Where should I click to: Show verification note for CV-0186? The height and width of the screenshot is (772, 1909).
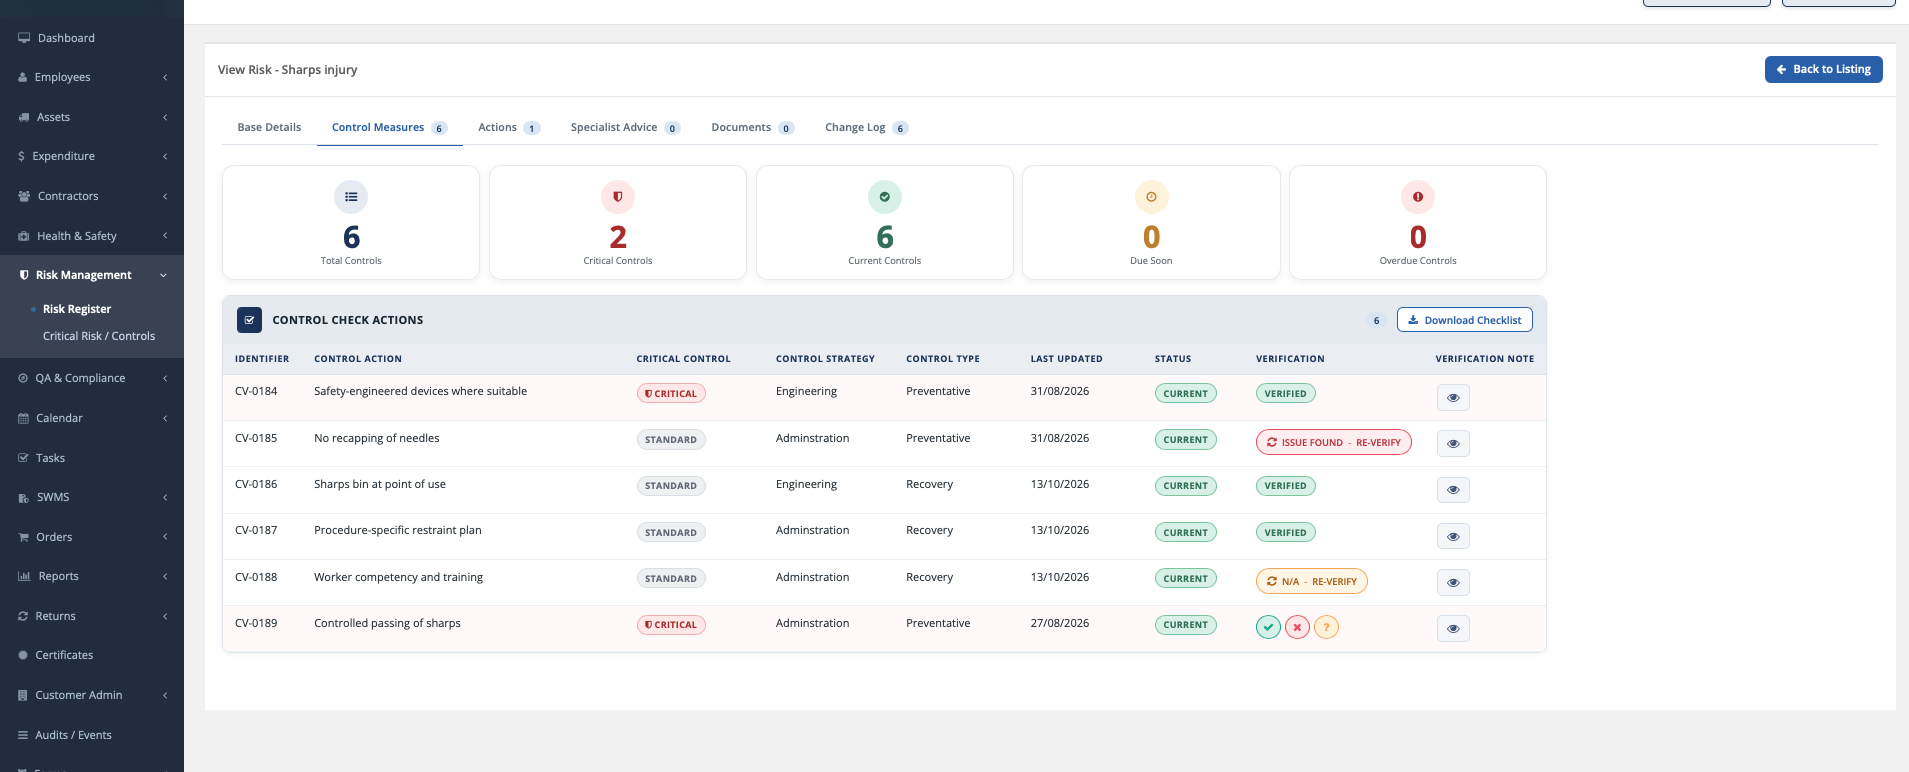pos(1453,490)
